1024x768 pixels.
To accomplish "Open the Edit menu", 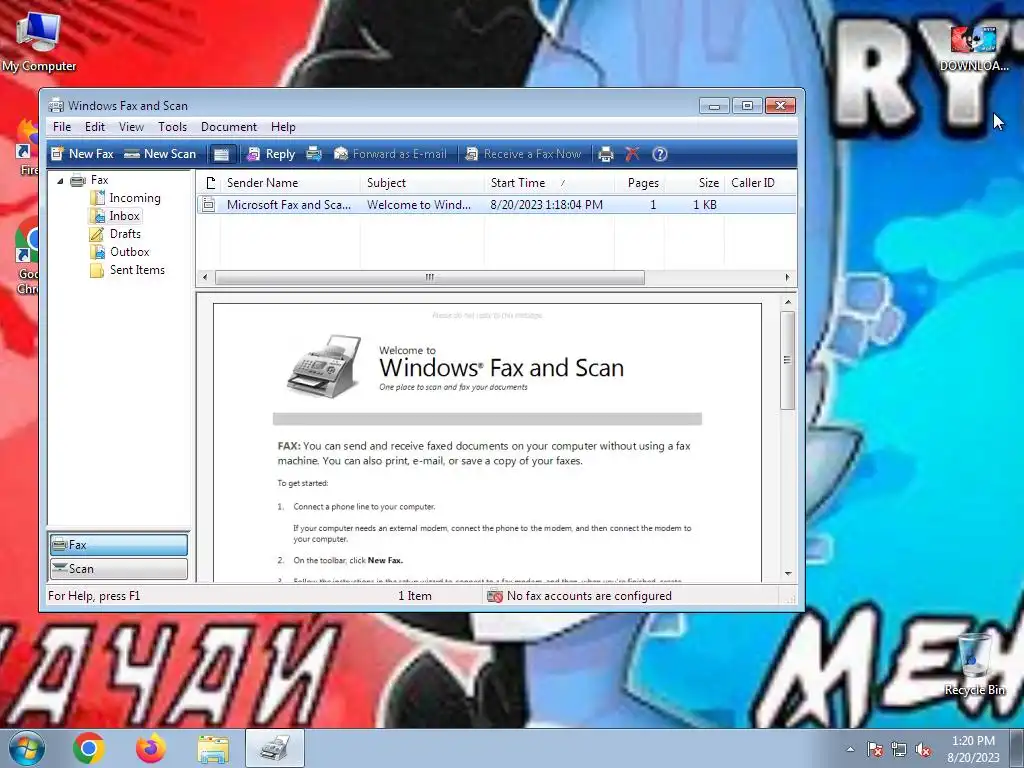I will point(95,127).
